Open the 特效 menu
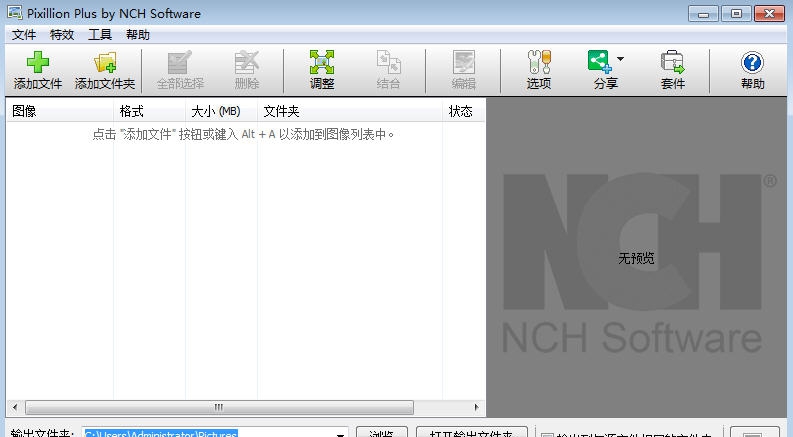This screenshot has height=437, width=793. [x=62, y=34]
